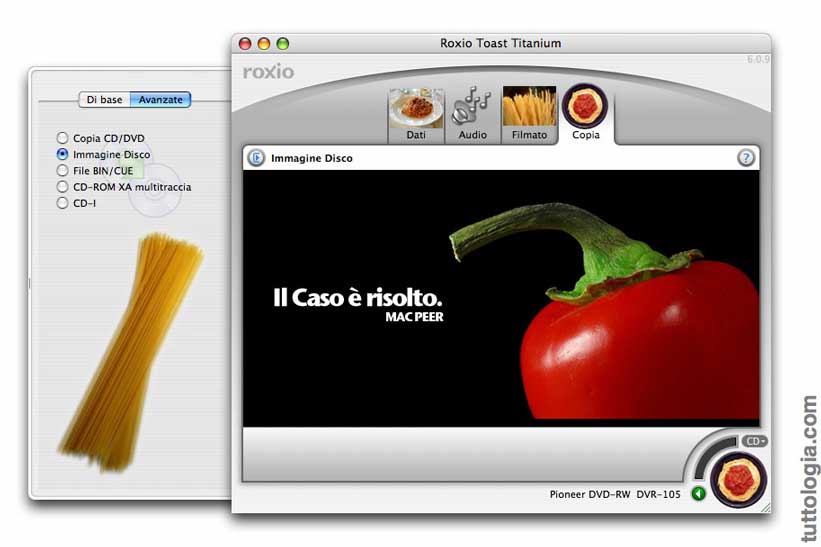Click the big pasta plate burn button
Viewport: 821px width, 547px height.
tap(738, 479)
